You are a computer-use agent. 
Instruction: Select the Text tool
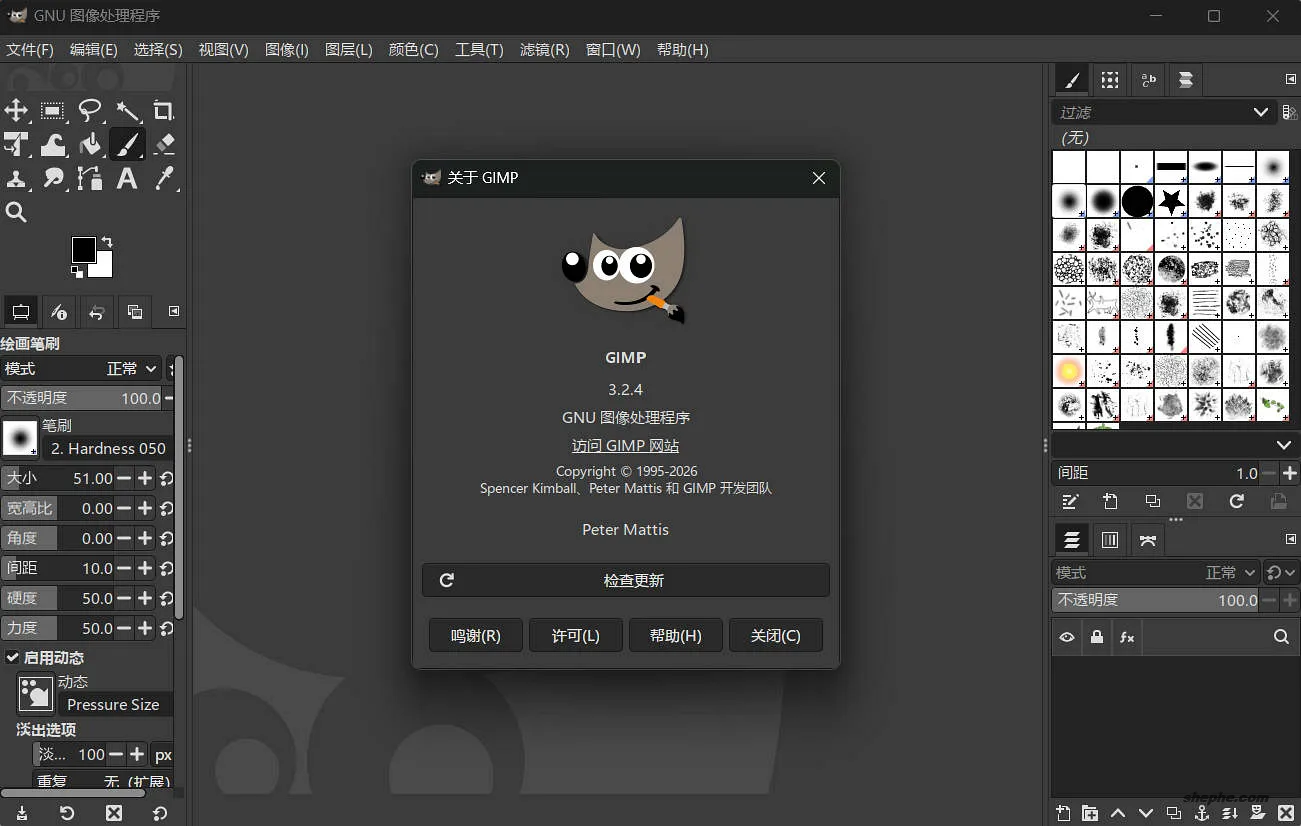pos(127,178)
